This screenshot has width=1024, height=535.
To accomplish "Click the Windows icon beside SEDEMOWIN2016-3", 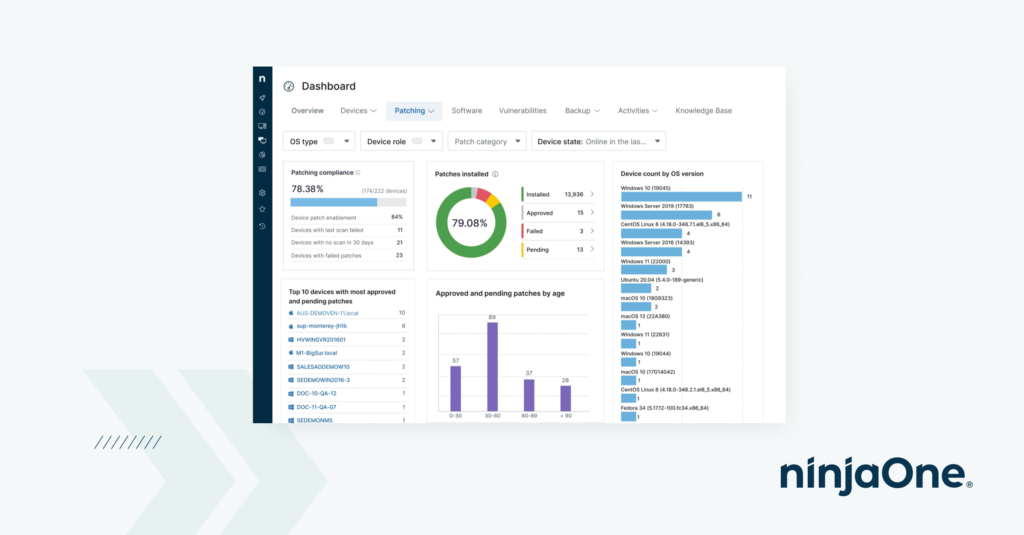I will (291, 380).
